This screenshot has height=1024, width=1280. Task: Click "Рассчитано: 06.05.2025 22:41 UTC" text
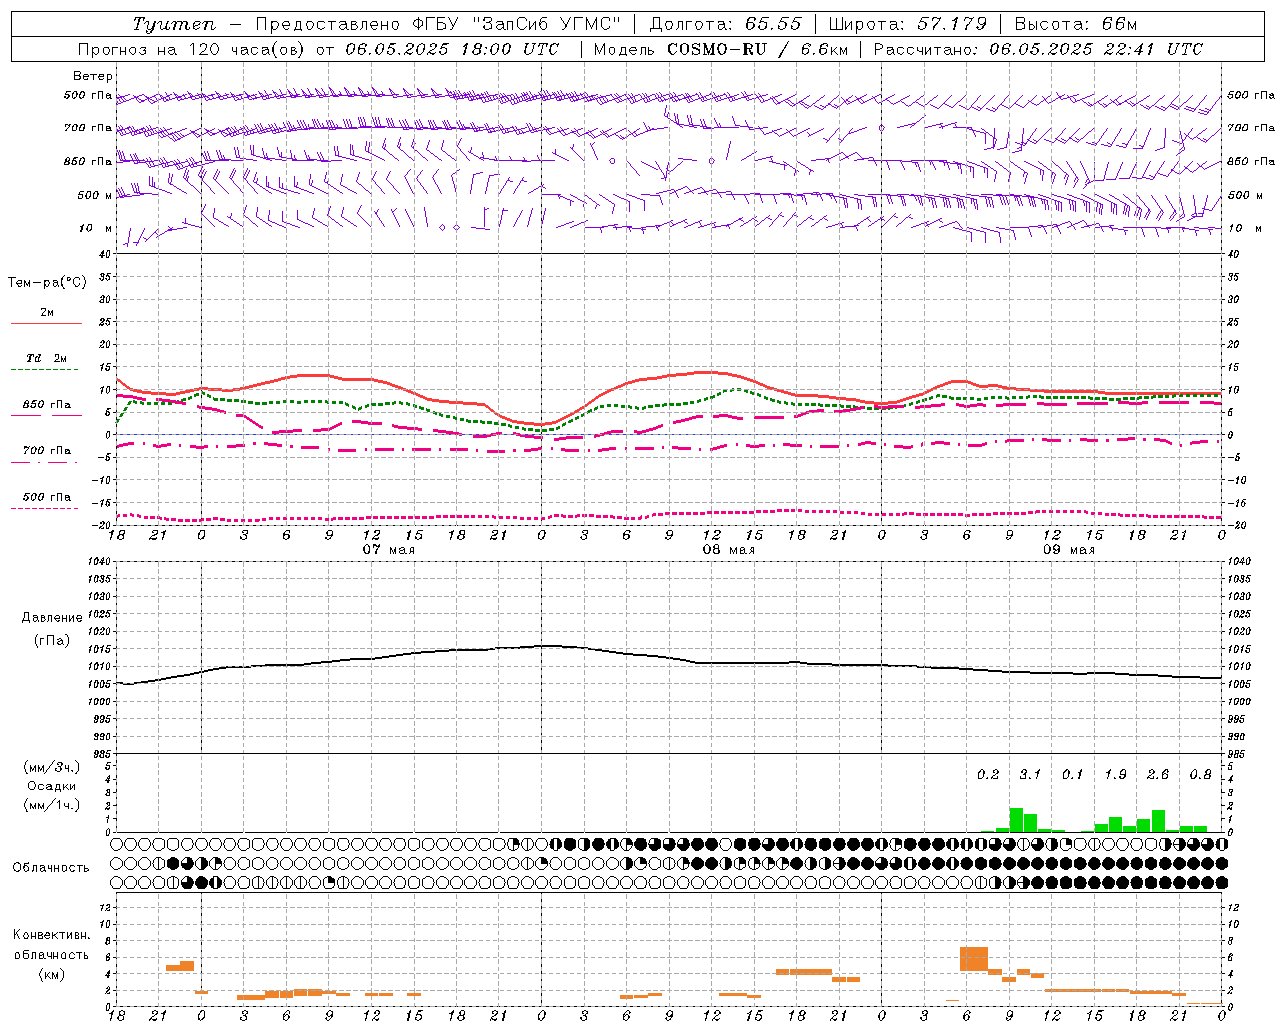(1038, 49)
